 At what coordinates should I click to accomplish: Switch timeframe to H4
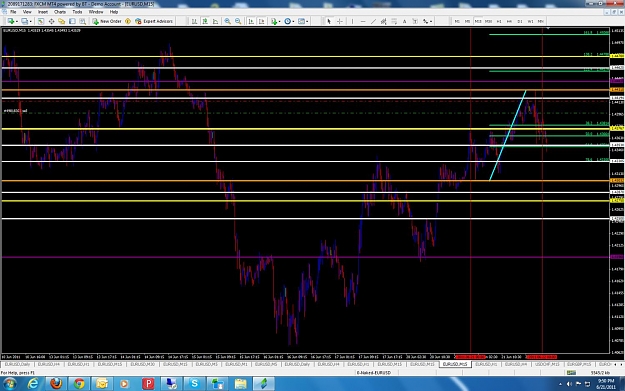[509, 21]
